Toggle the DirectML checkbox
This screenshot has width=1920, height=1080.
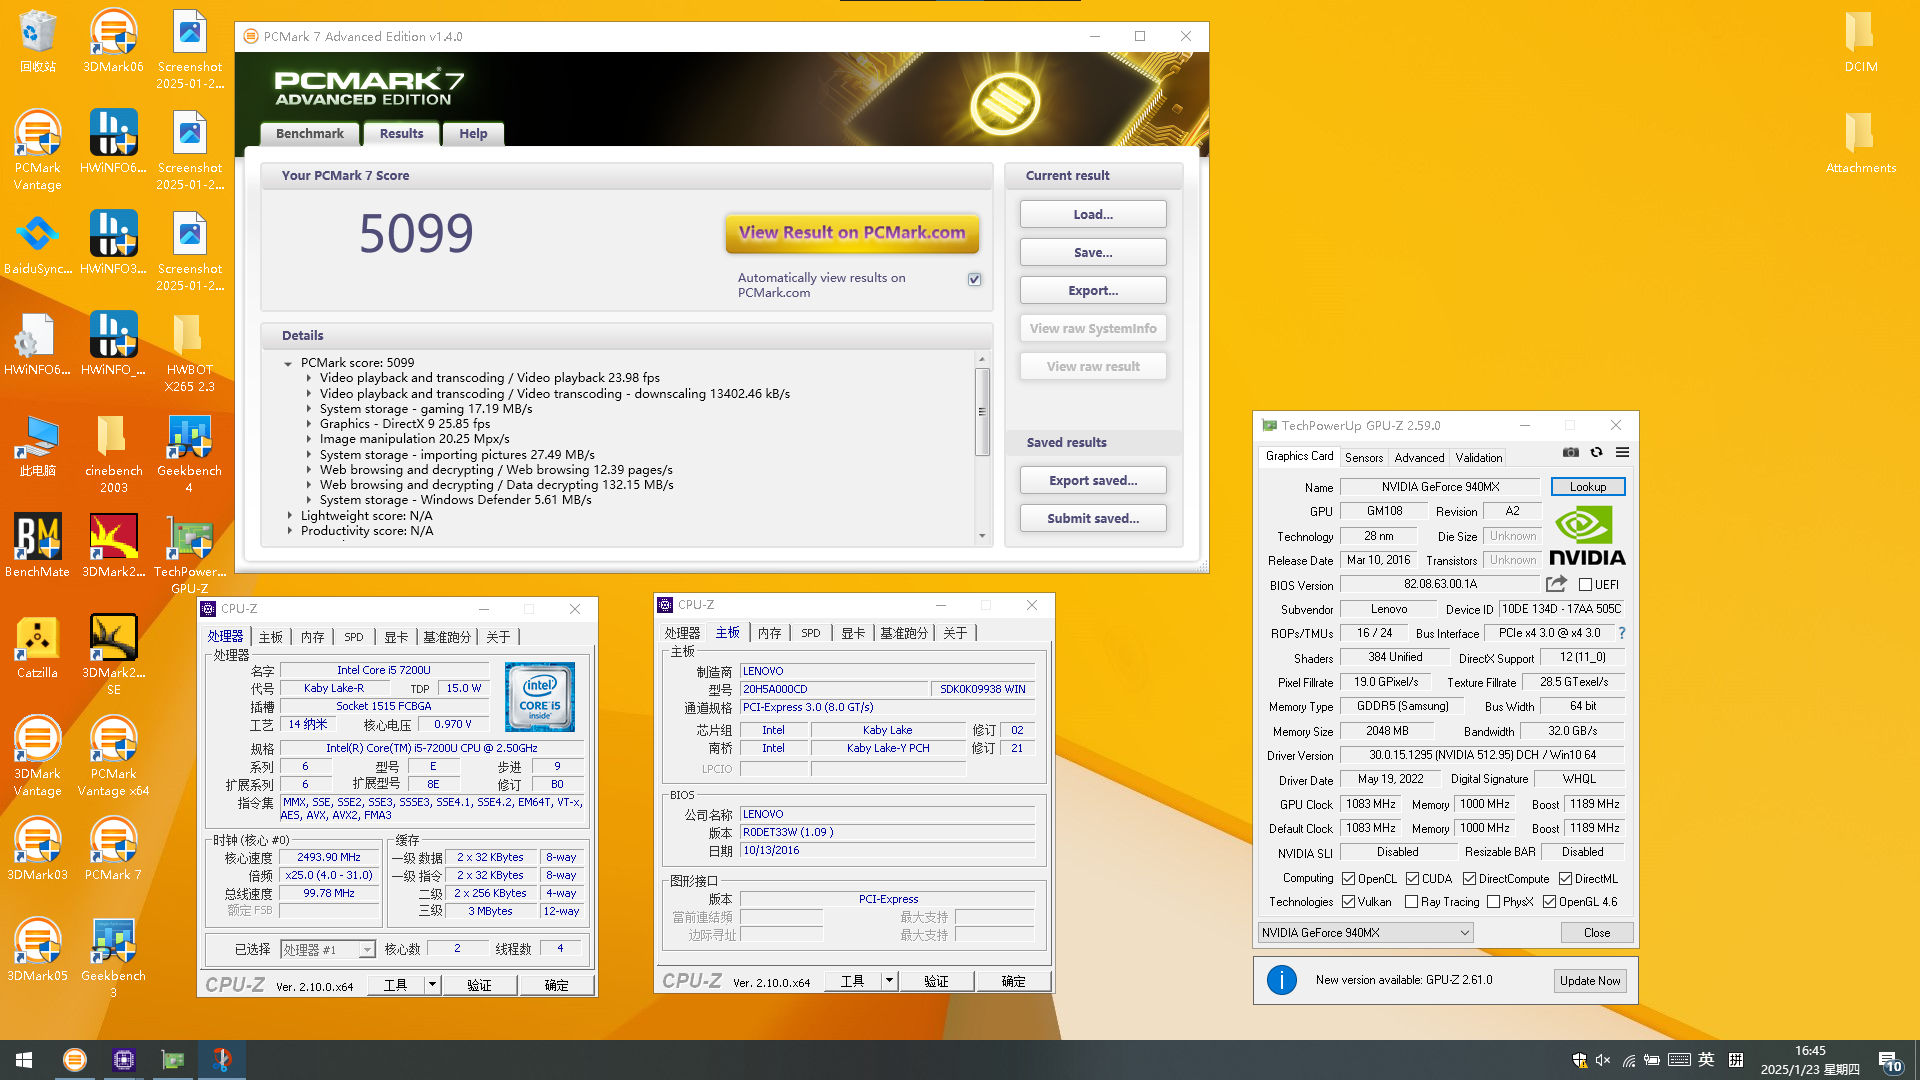(1565, 879)
